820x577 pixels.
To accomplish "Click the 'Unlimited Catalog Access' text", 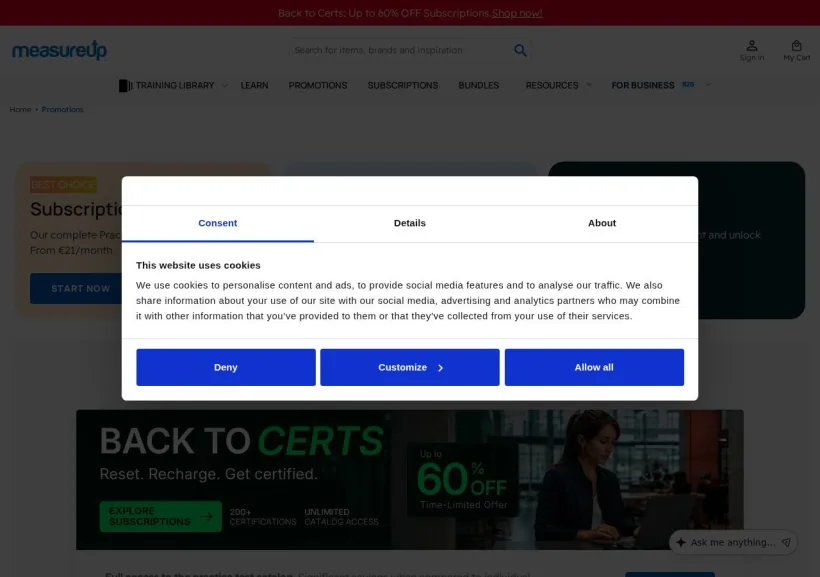I will pyautogui.click(x=341, y=517).
